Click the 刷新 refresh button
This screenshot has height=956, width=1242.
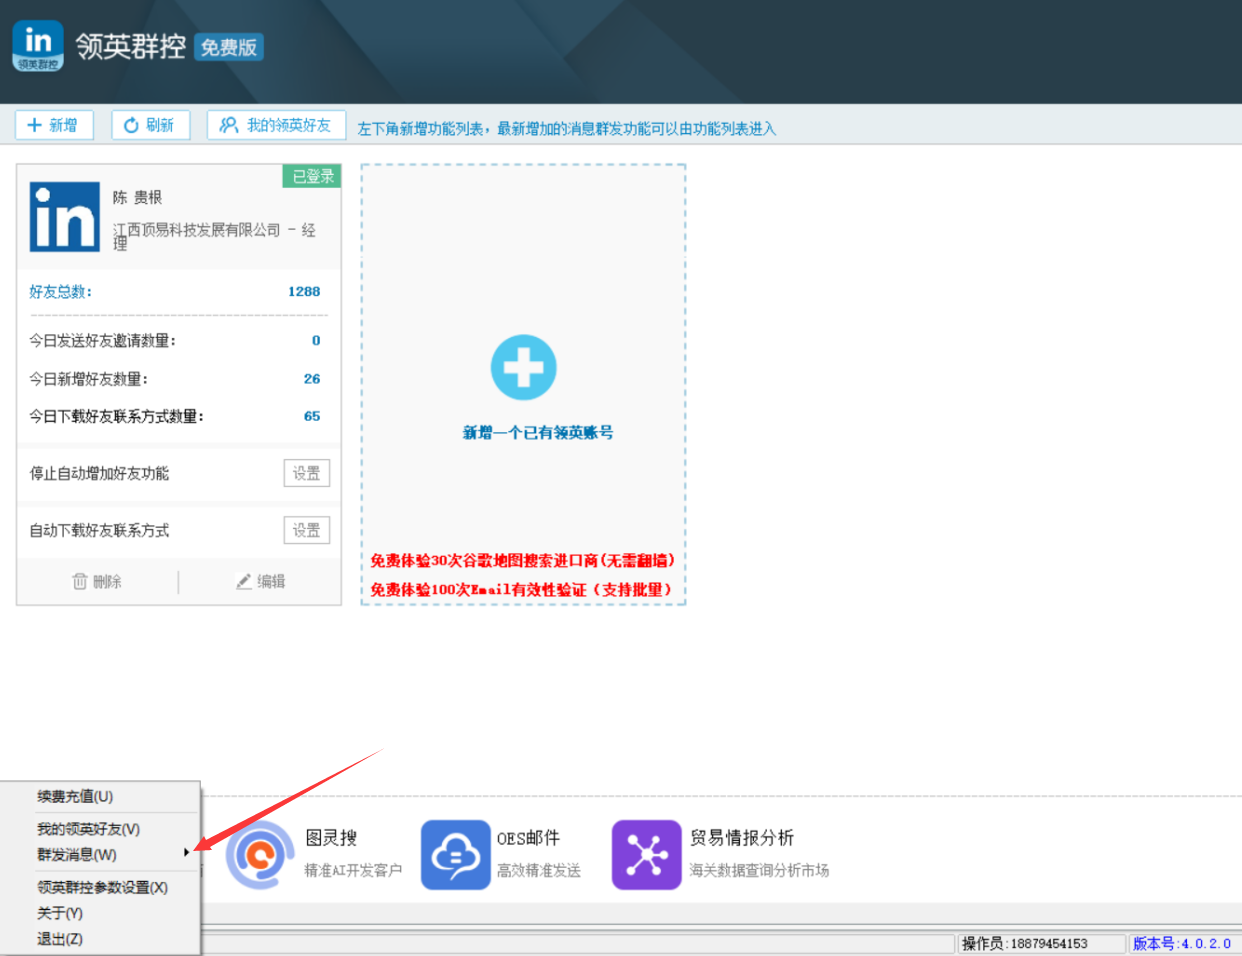150,125
